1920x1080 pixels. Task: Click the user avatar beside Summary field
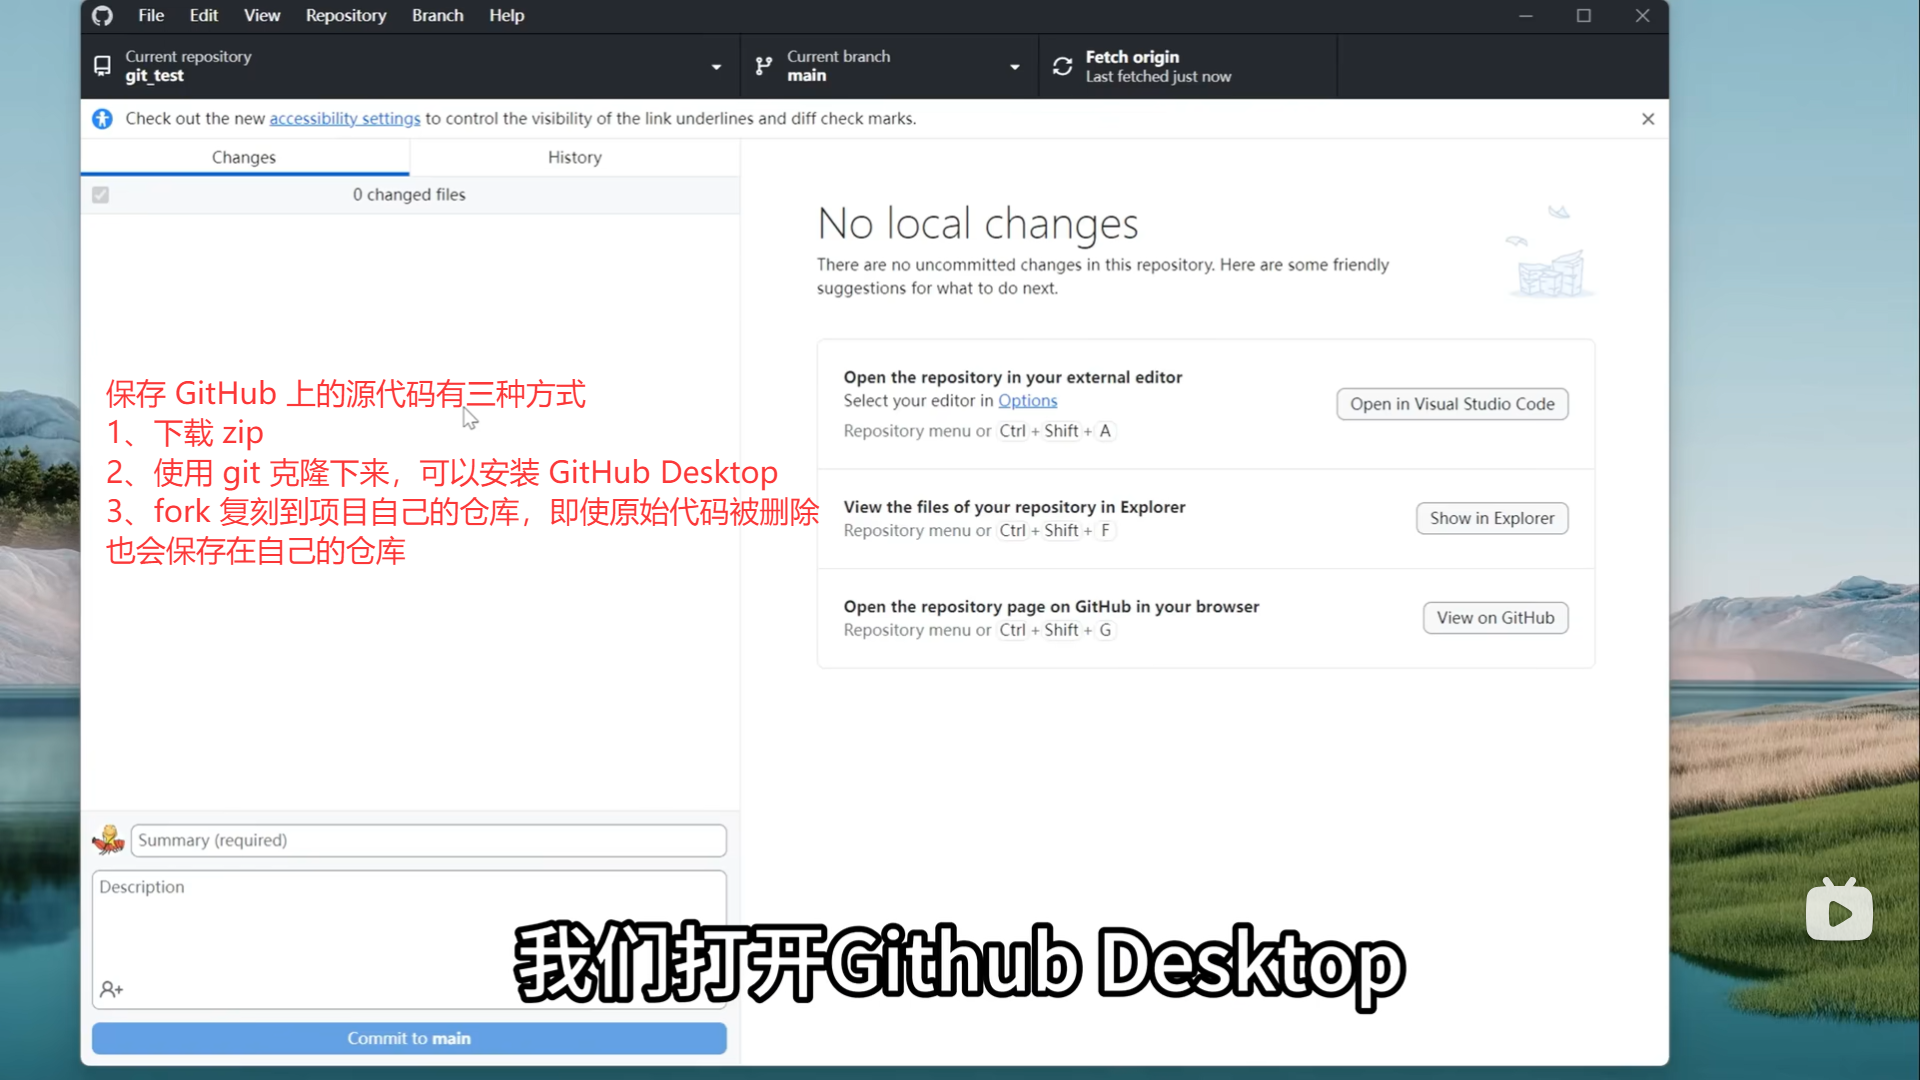pos(108,840)
